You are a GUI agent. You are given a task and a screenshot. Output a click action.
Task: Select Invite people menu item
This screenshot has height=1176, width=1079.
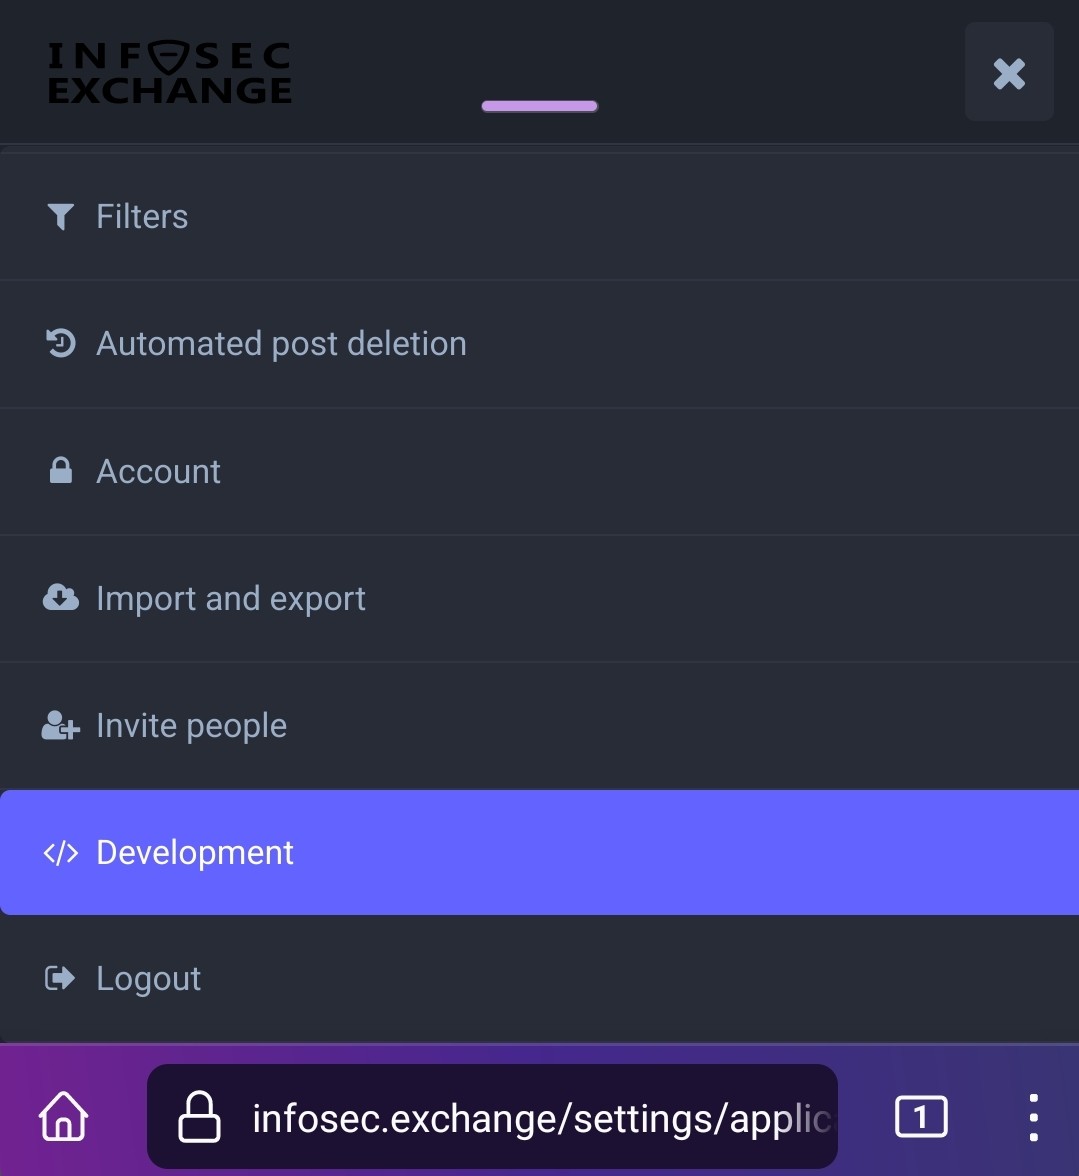(191, 726)
